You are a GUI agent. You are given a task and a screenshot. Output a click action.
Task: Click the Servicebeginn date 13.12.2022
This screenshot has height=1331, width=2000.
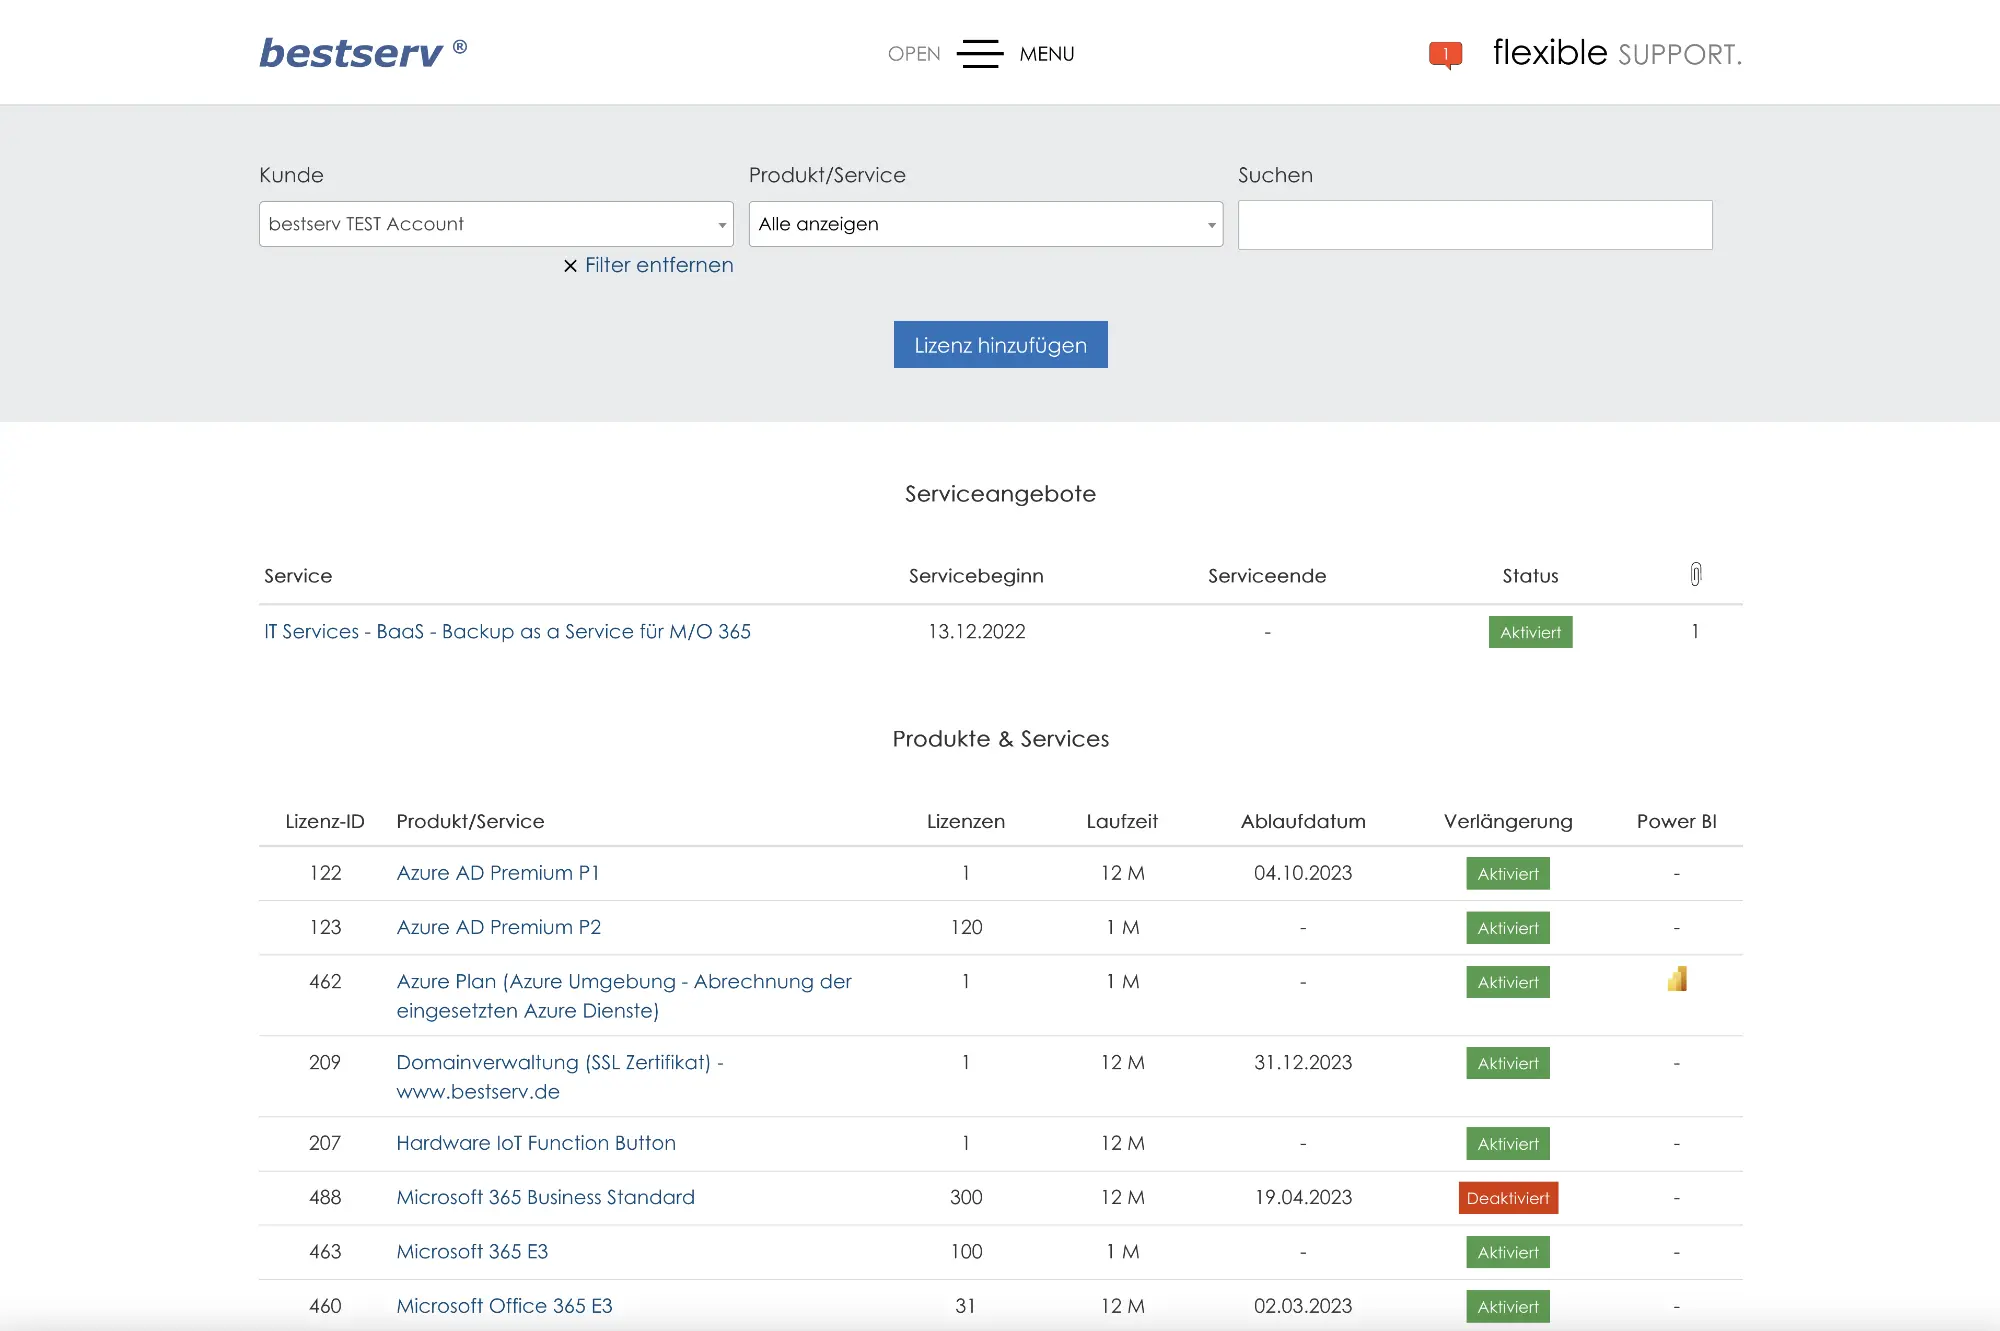pos(977,632)
